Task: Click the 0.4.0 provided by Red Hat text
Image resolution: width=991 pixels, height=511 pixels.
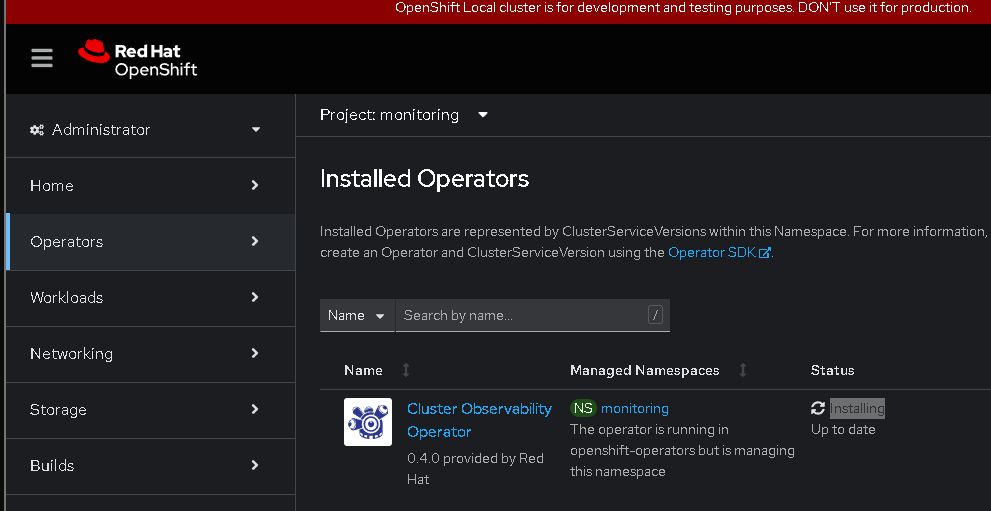Action: [x=475, y=469]
